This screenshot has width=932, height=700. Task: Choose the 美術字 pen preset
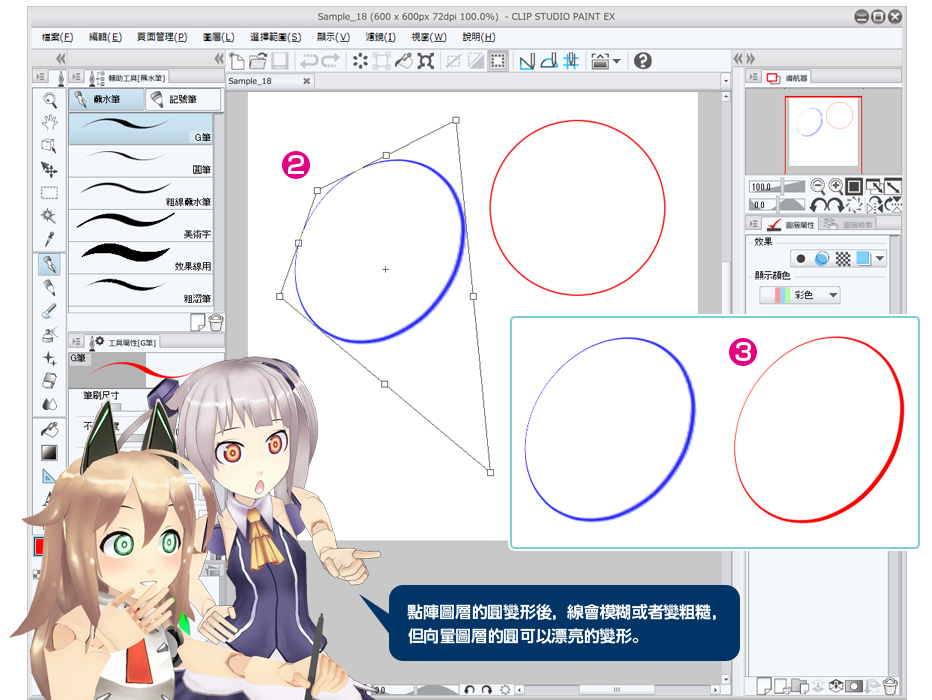[x=141, y=225]
